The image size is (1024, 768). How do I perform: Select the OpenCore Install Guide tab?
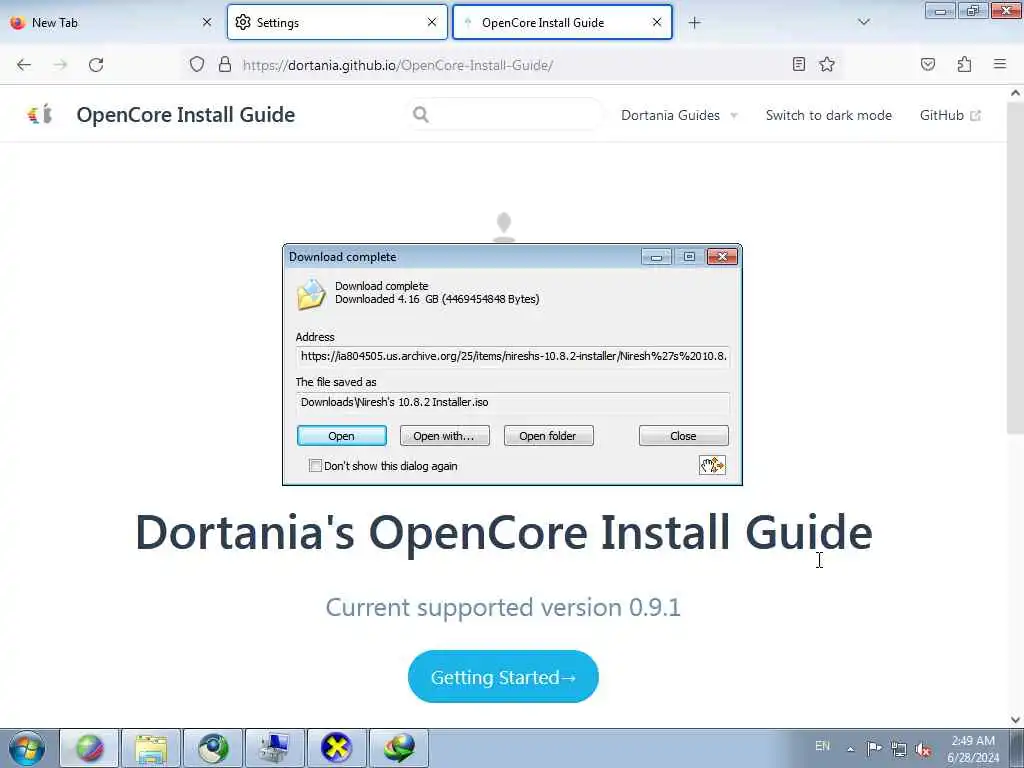pos(562,22)
